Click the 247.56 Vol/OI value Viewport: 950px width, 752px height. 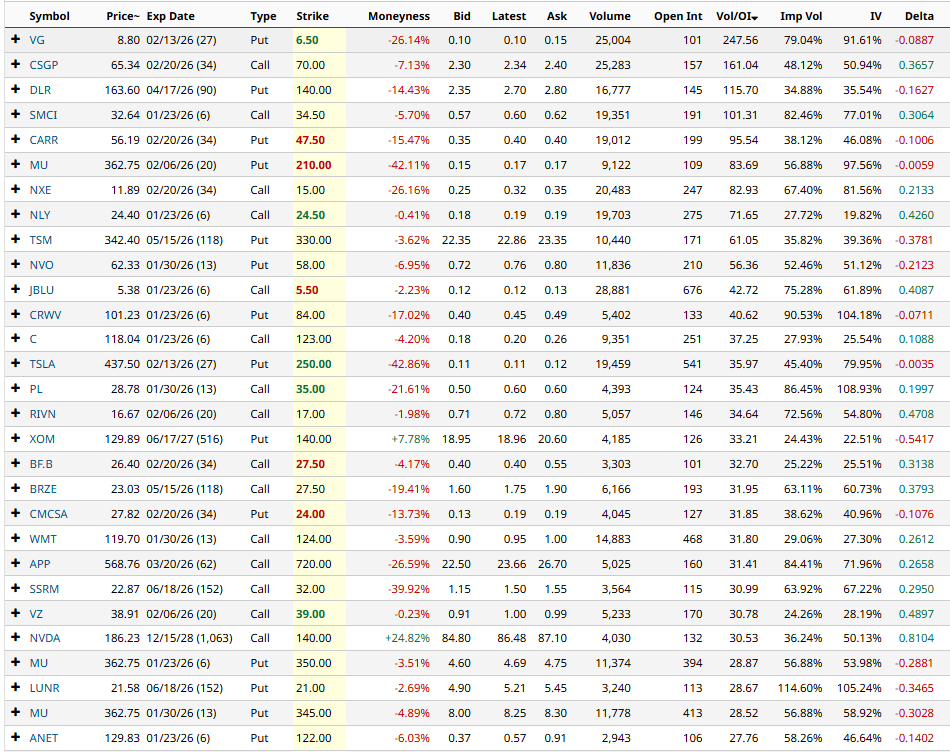coord(740,40)
